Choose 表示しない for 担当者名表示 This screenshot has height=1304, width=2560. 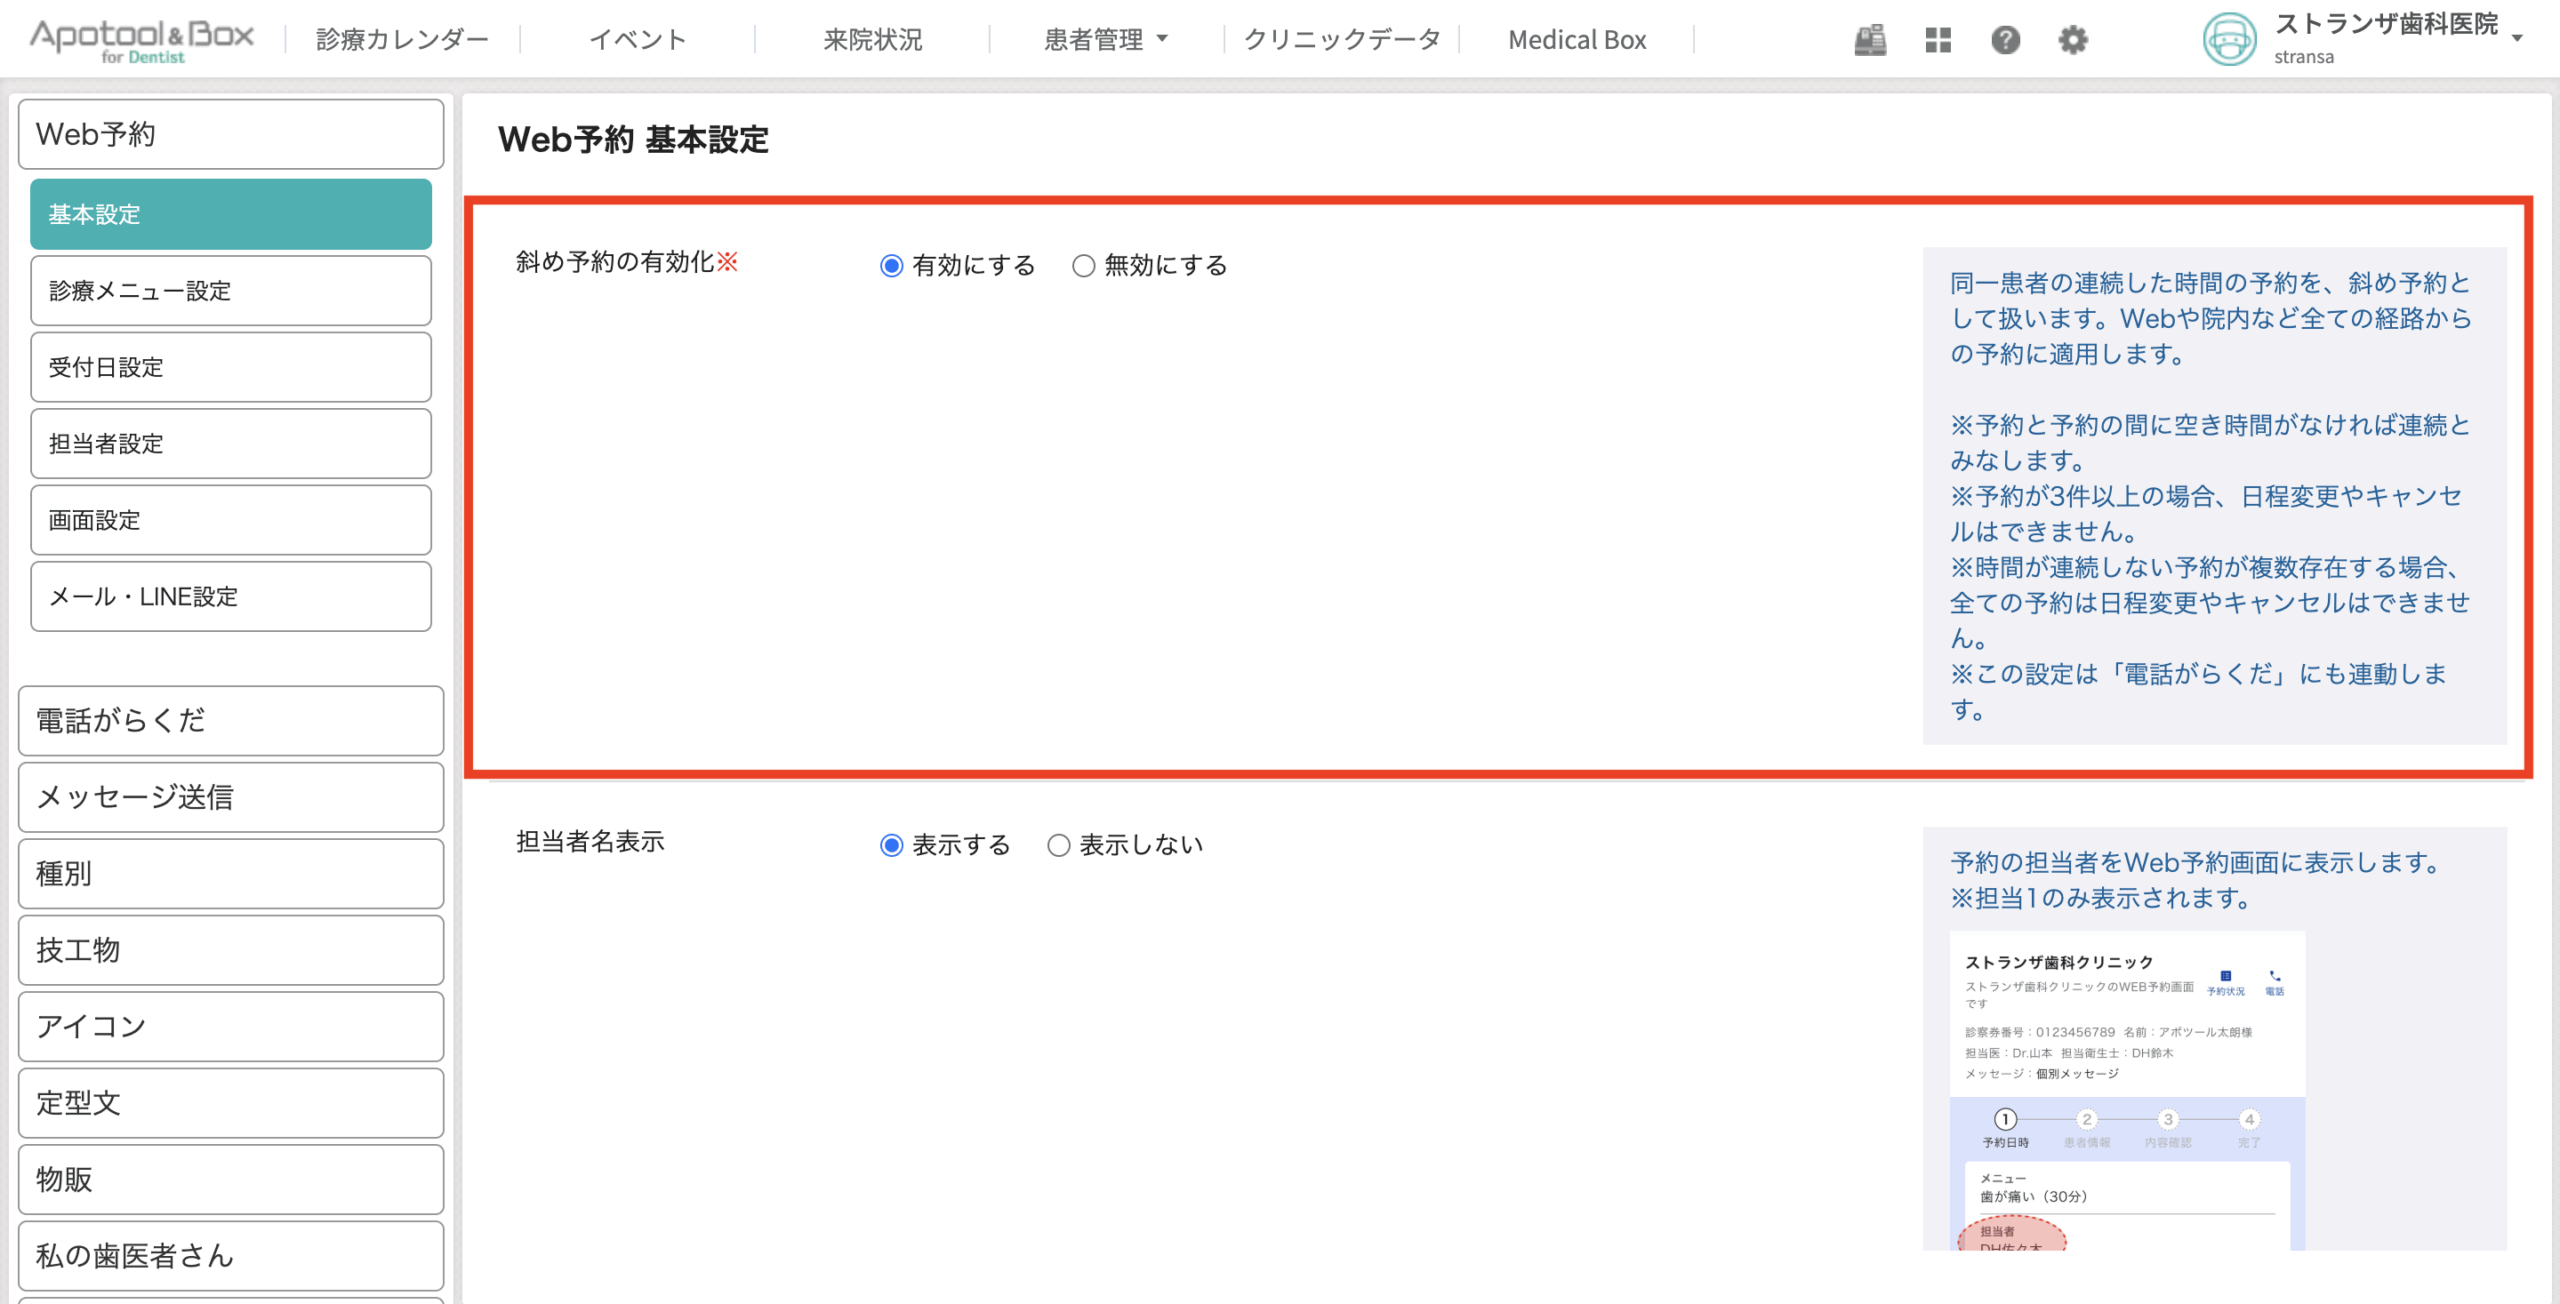pos(1058,846)
